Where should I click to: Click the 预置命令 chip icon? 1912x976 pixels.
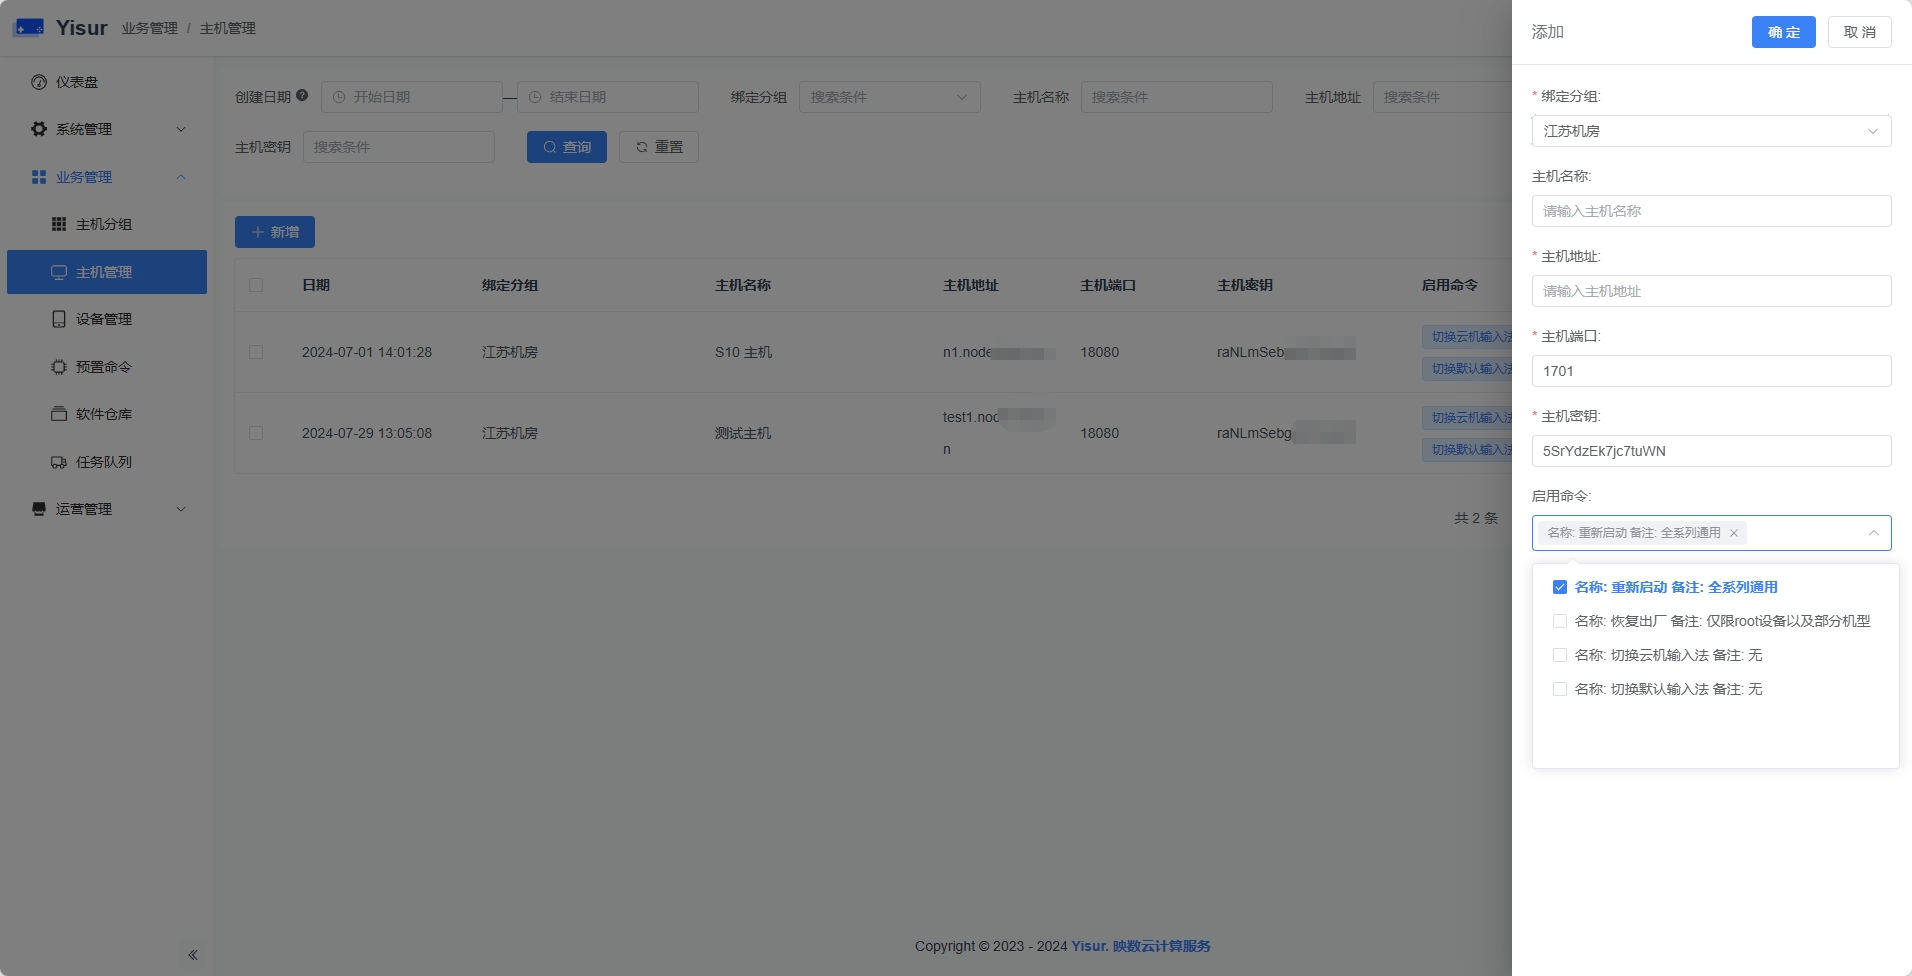pyautogui.click(x=59, y=367)
